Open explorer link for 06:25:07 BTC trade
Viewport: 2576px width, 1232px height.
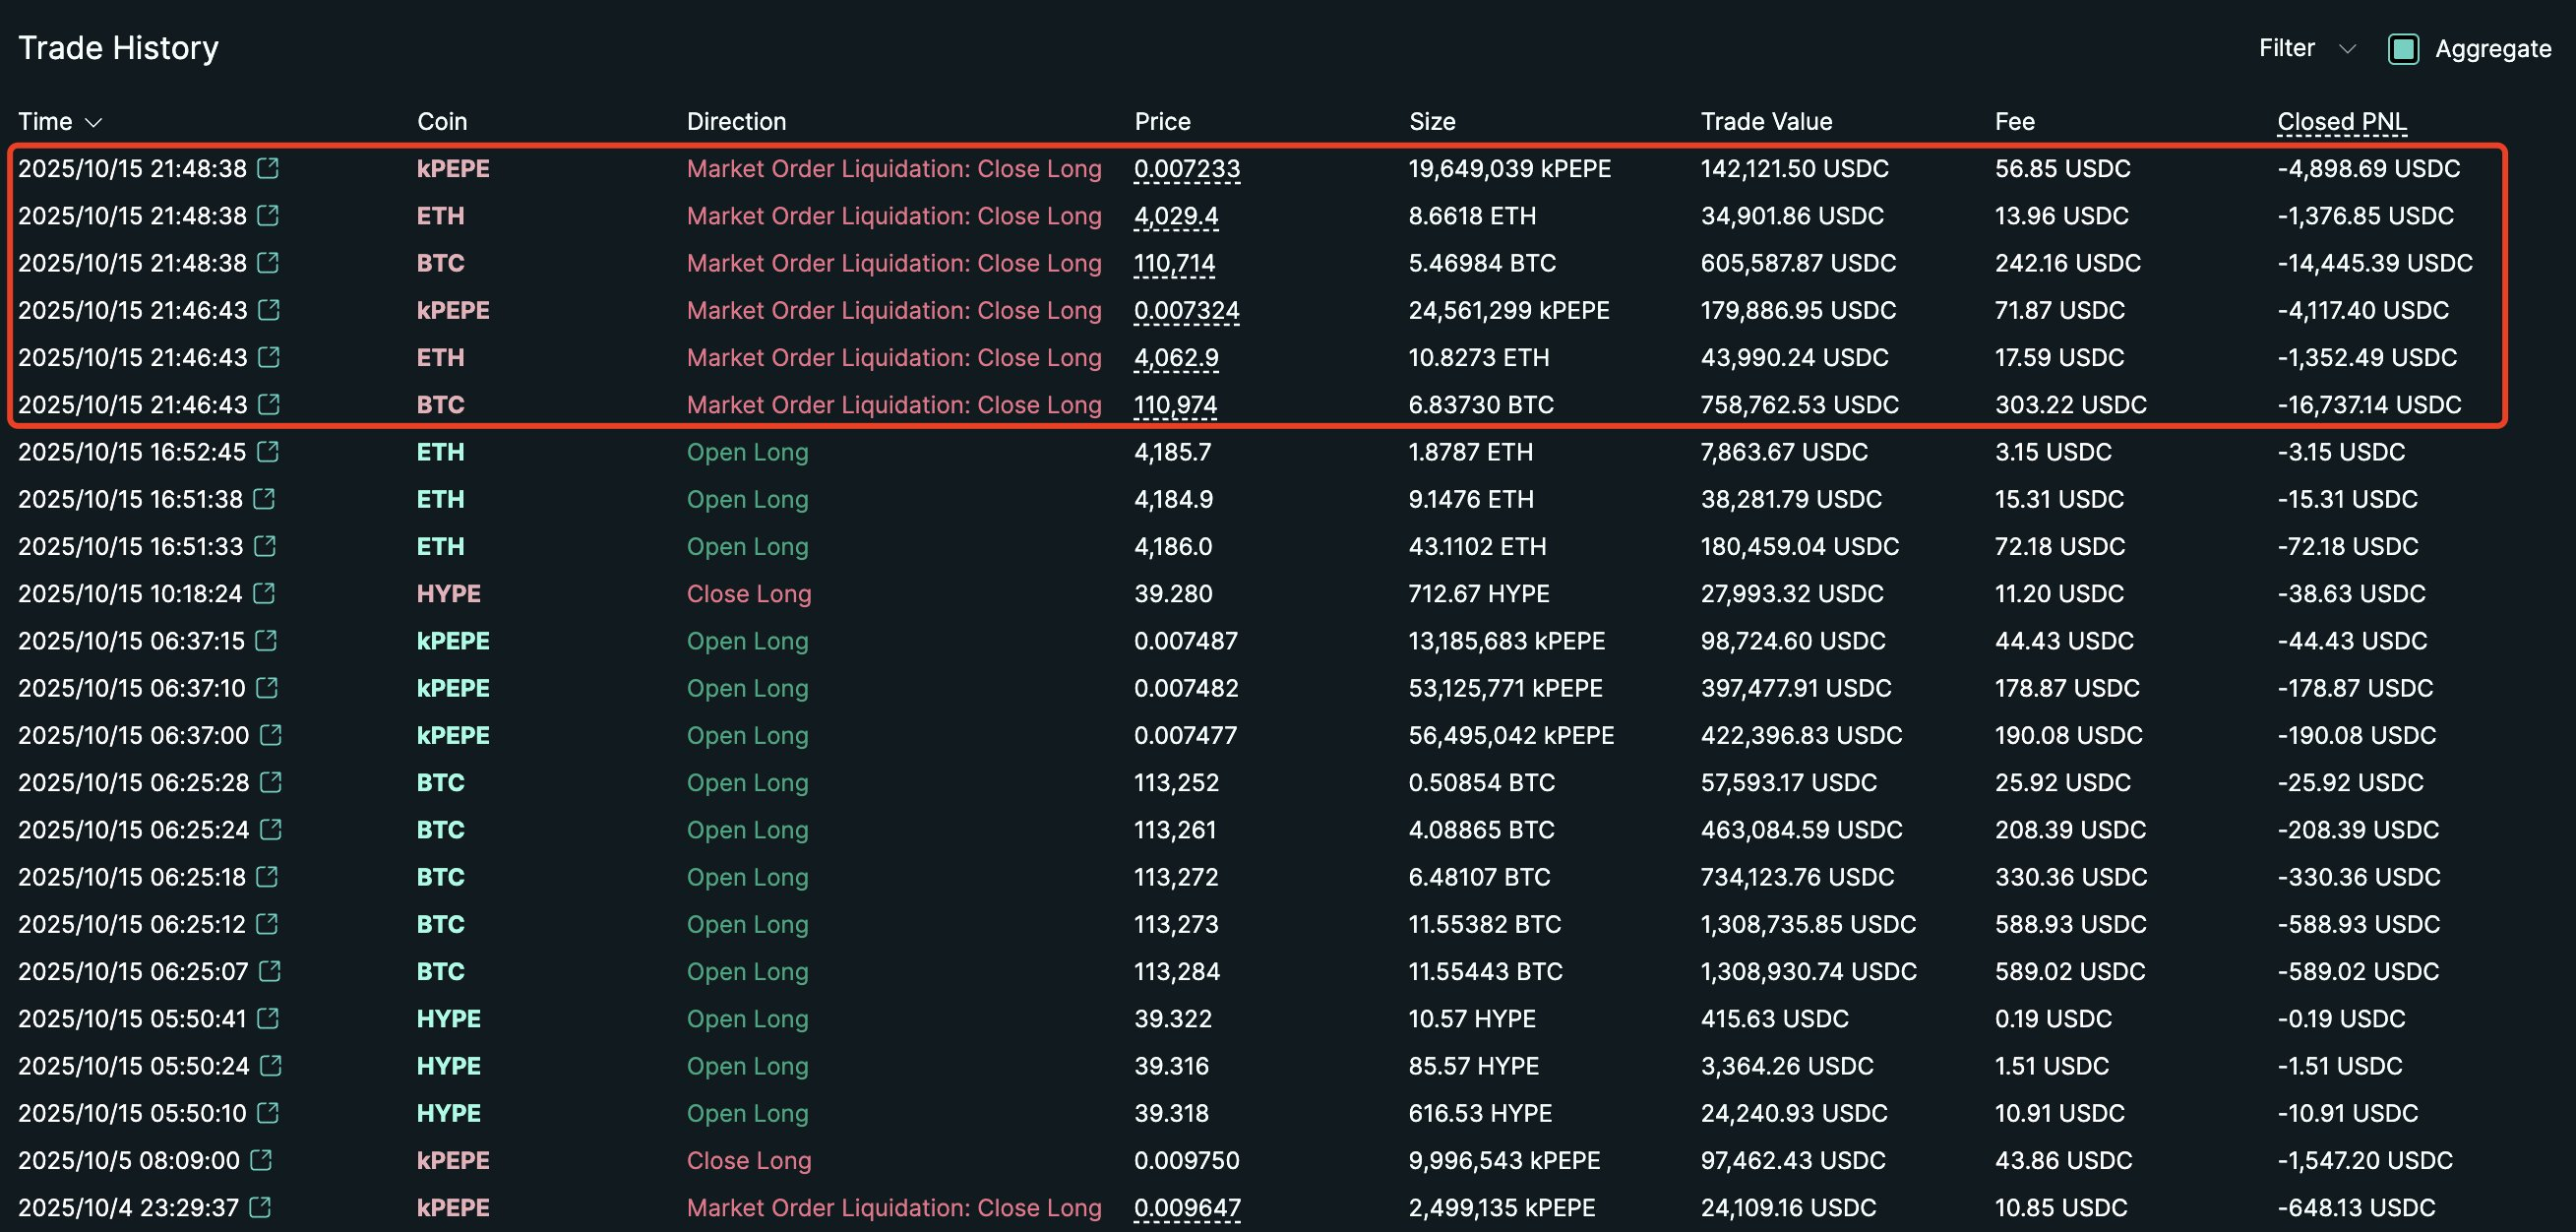pos(269,971)
